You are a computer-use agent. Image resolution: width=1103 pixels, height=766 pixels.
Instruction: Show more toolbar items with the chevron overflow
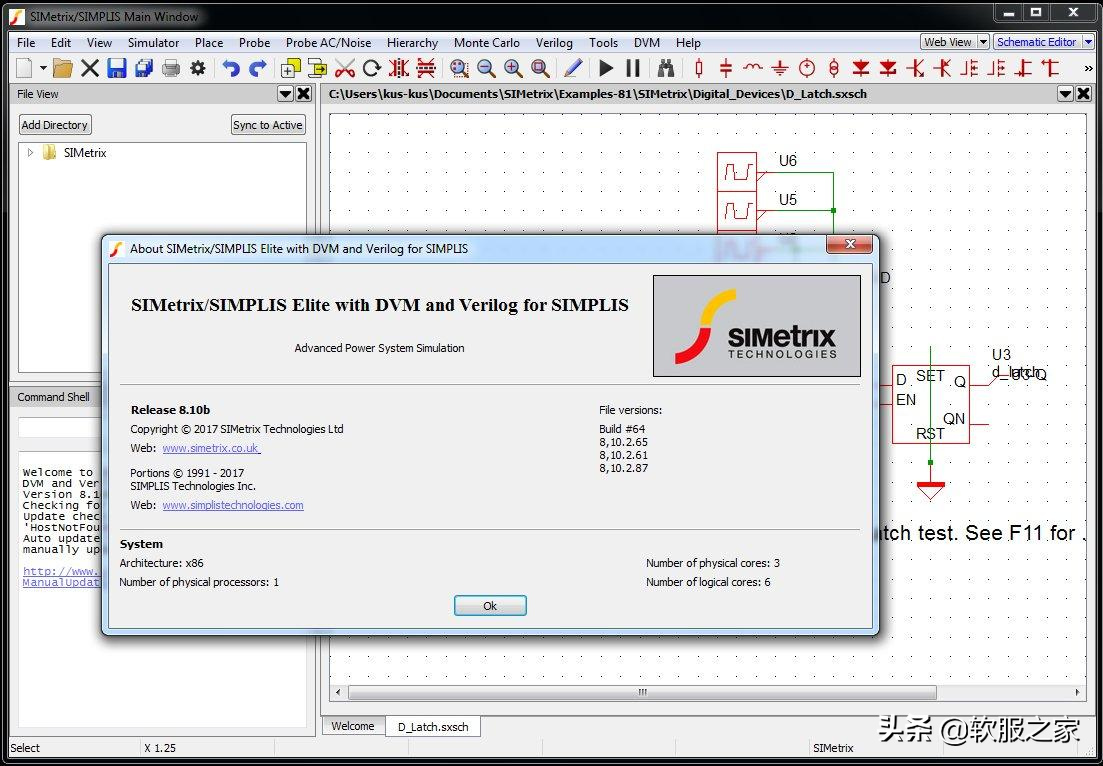(1088, 68)
